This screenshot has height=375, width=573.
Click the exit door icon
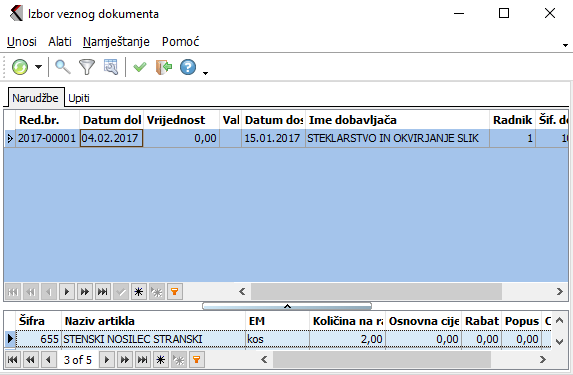pos(164,67)
